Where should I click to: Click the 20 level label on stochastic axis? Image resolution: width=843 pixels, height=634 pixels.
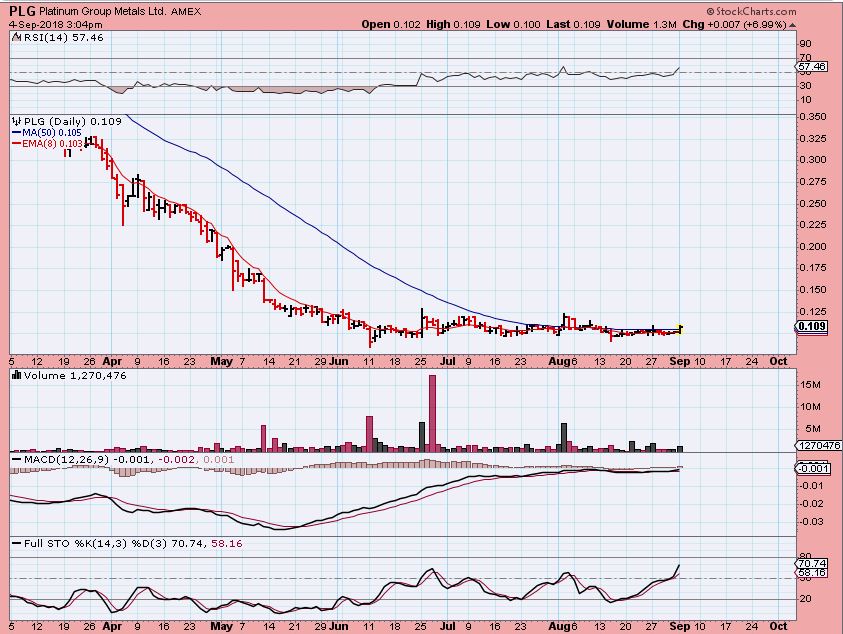click(806, 599)
